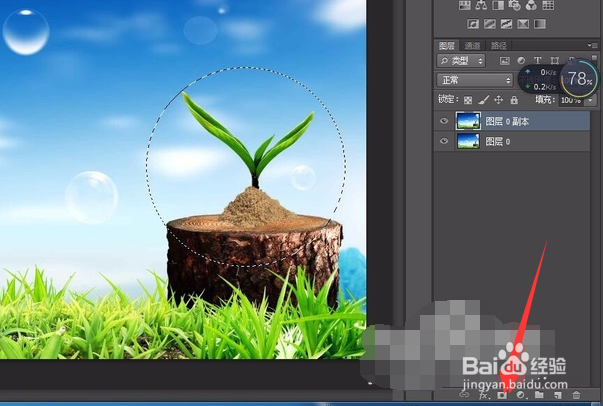Image resolution: width=603 pixels, height=406 pixels.
Task: Hide the 图层 0 layer
Action: 444,141
